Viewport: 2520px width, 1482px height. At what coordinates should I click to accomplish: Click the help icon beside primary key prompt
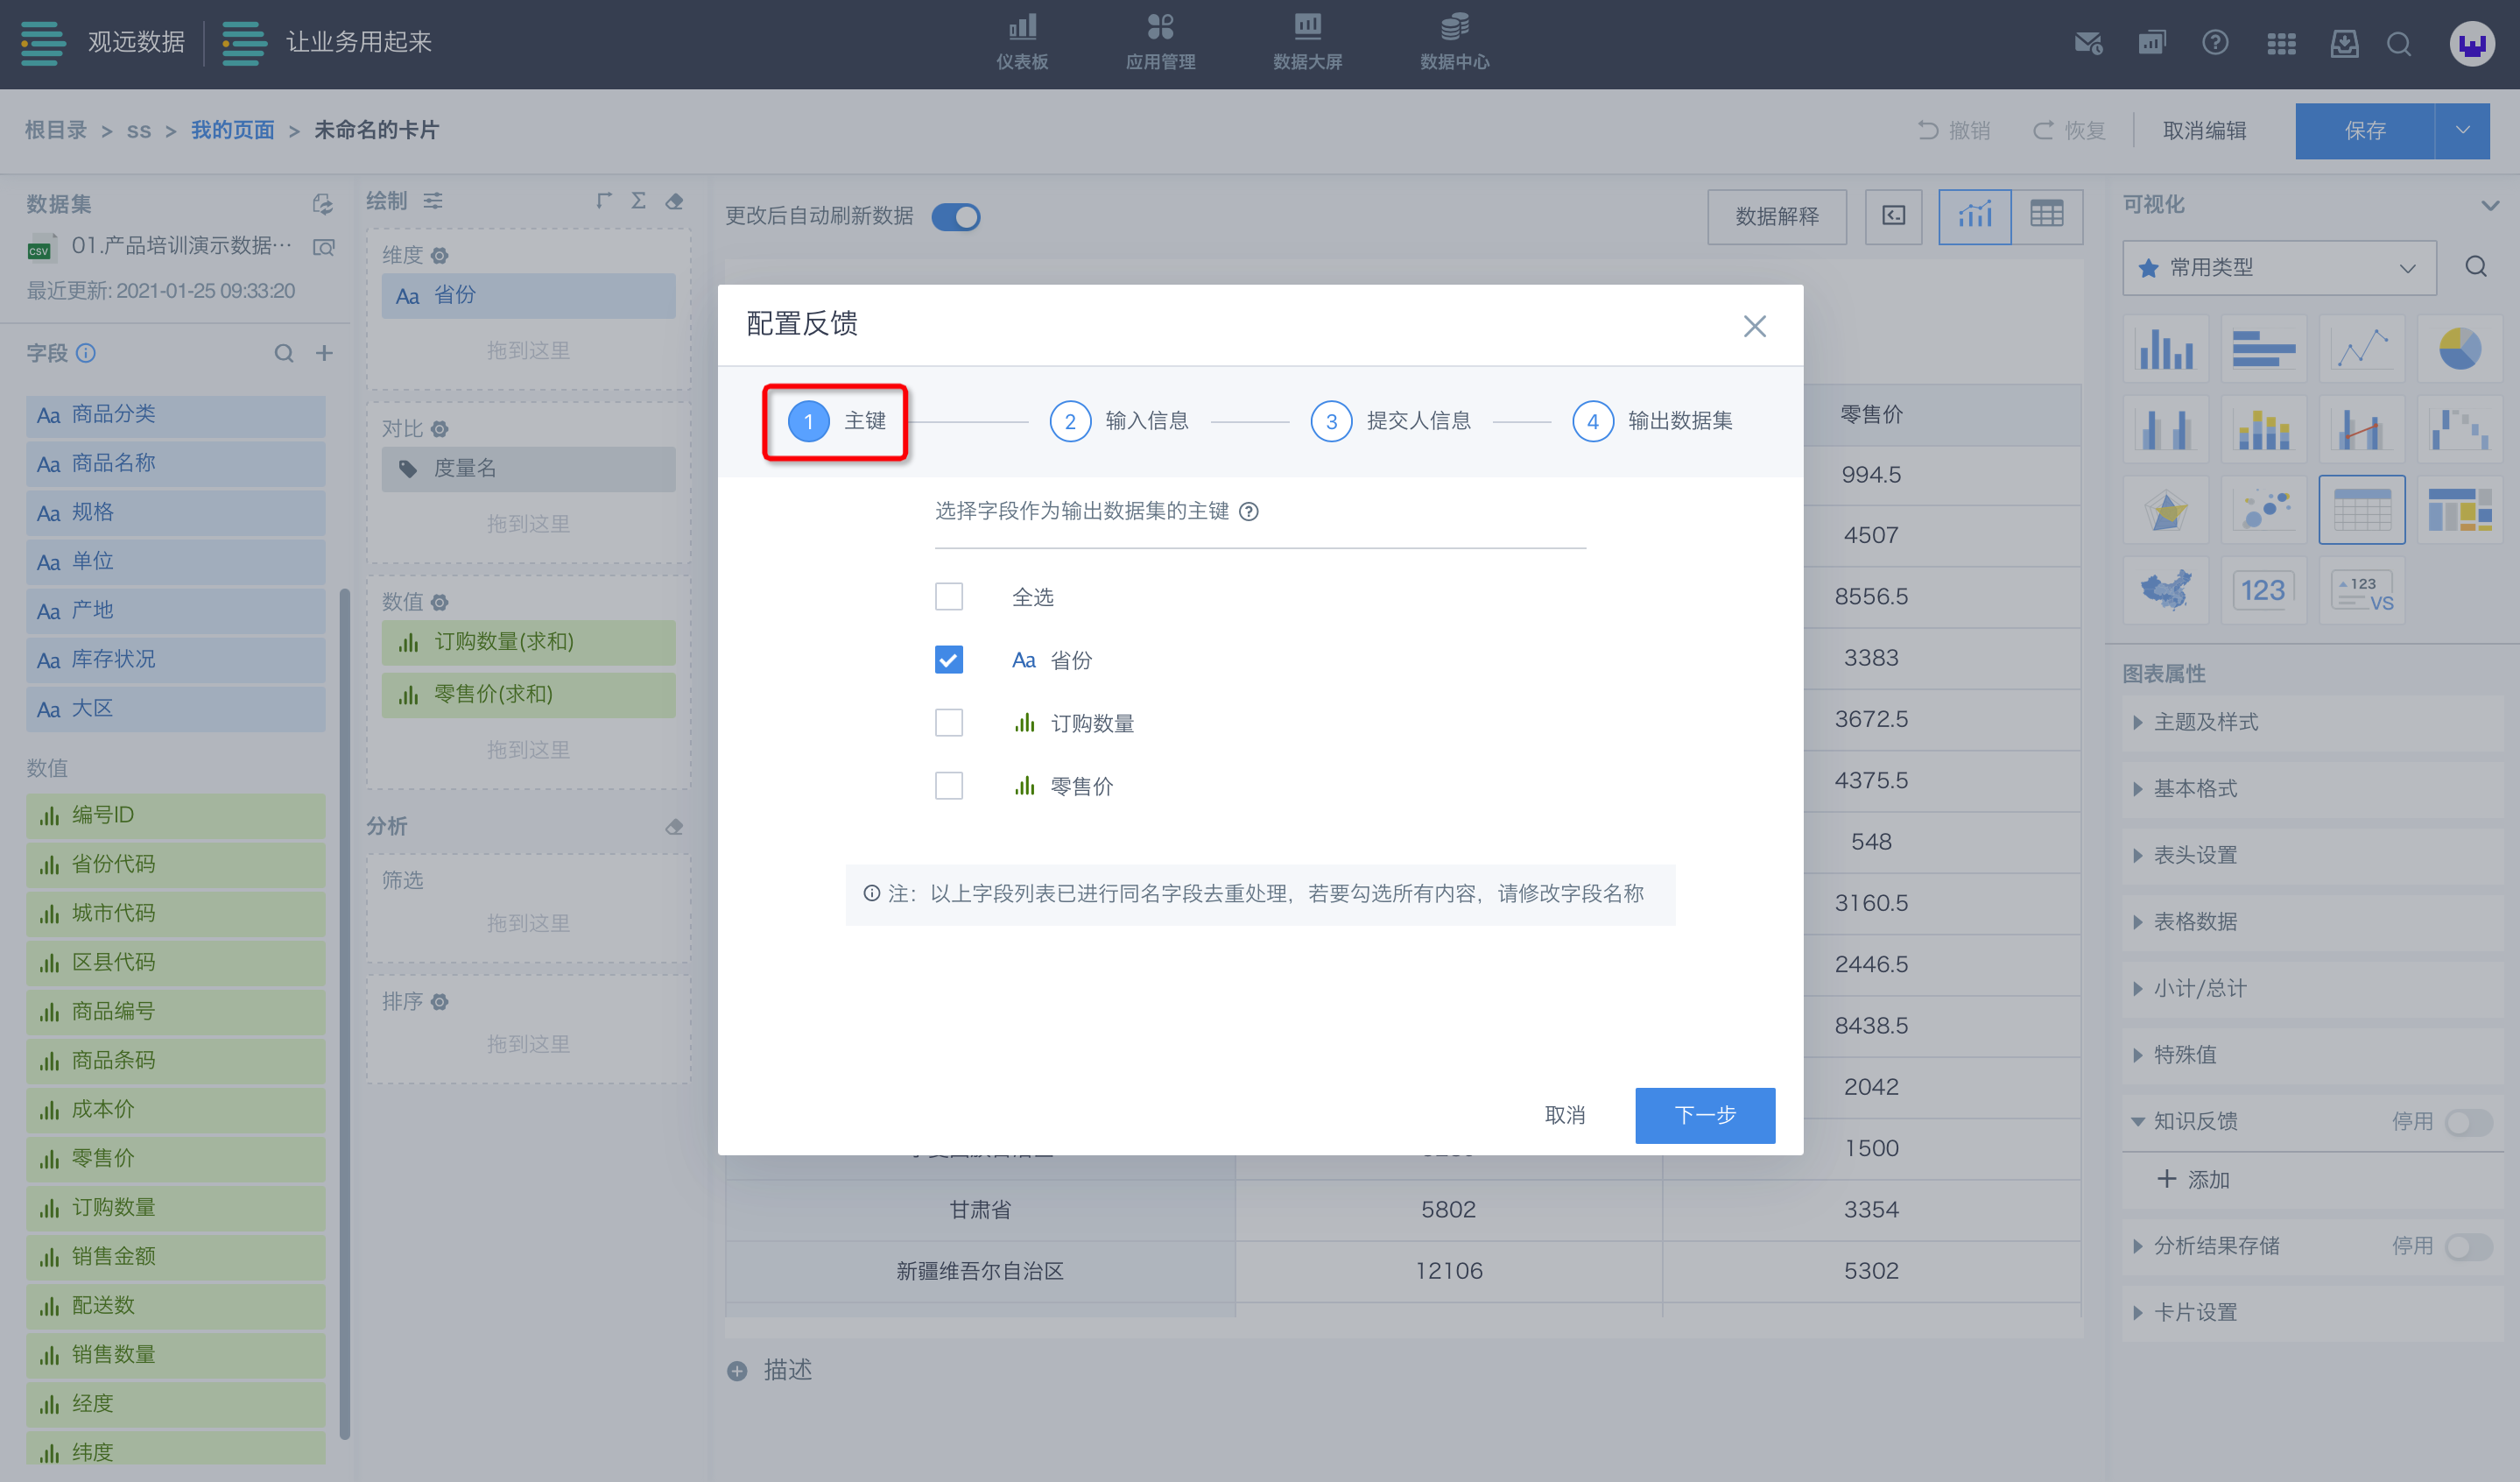1249,512
